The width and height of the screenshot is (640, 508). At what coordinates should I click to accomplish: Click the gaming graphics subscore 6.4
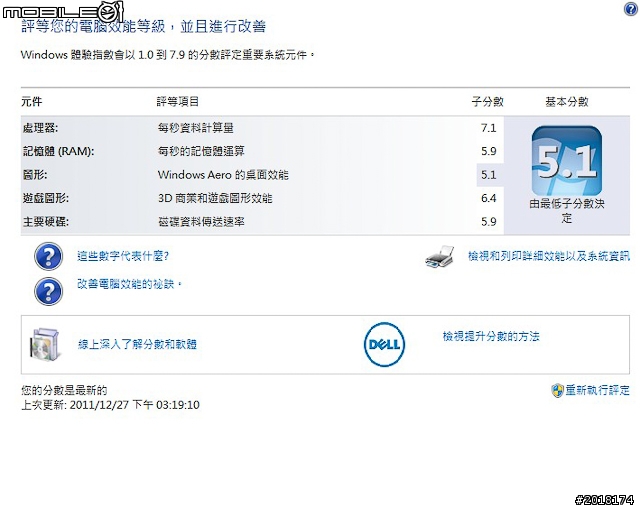489,198
